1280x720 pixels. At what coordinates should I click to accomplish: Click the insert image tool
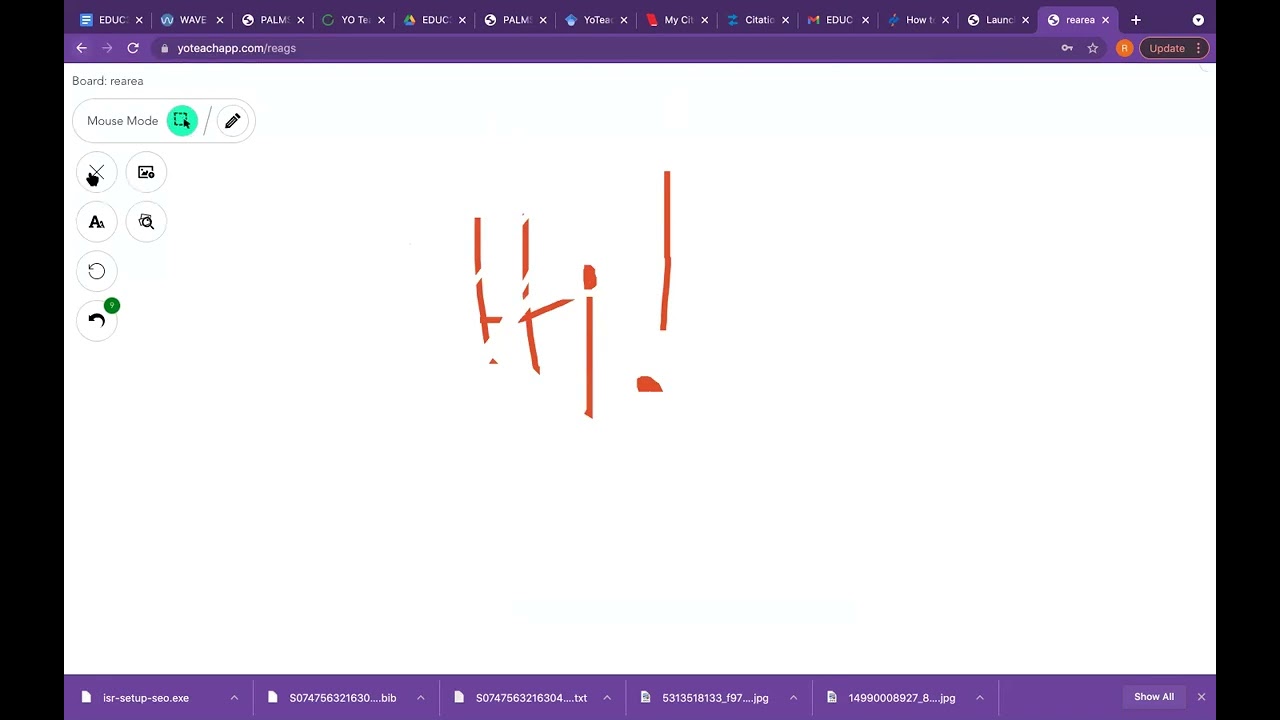(146, 173)
